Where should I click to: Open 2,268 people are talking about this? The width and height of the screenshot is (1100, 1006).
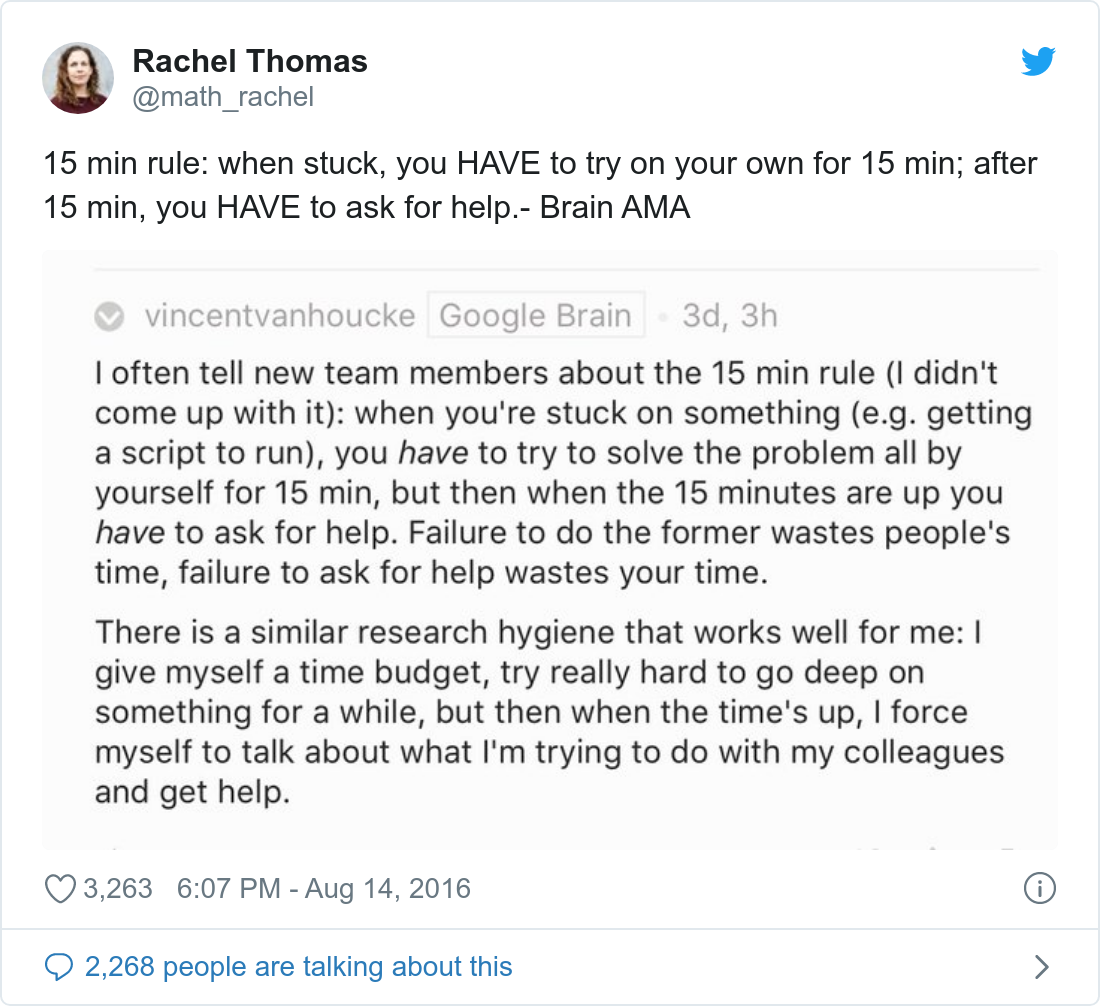point(299,967)
